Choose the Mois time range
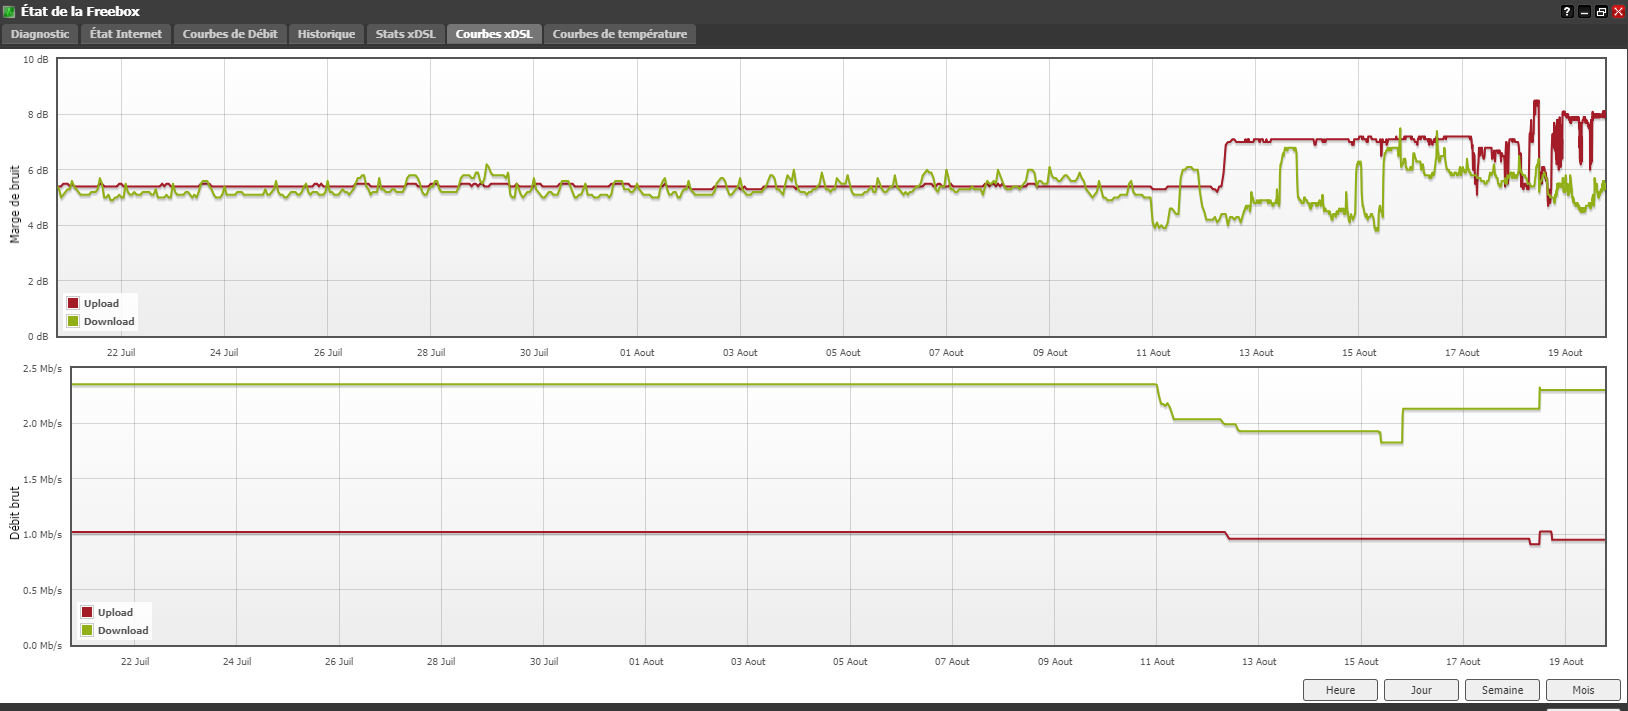Screen dimensions: 1628x711 1583,690
